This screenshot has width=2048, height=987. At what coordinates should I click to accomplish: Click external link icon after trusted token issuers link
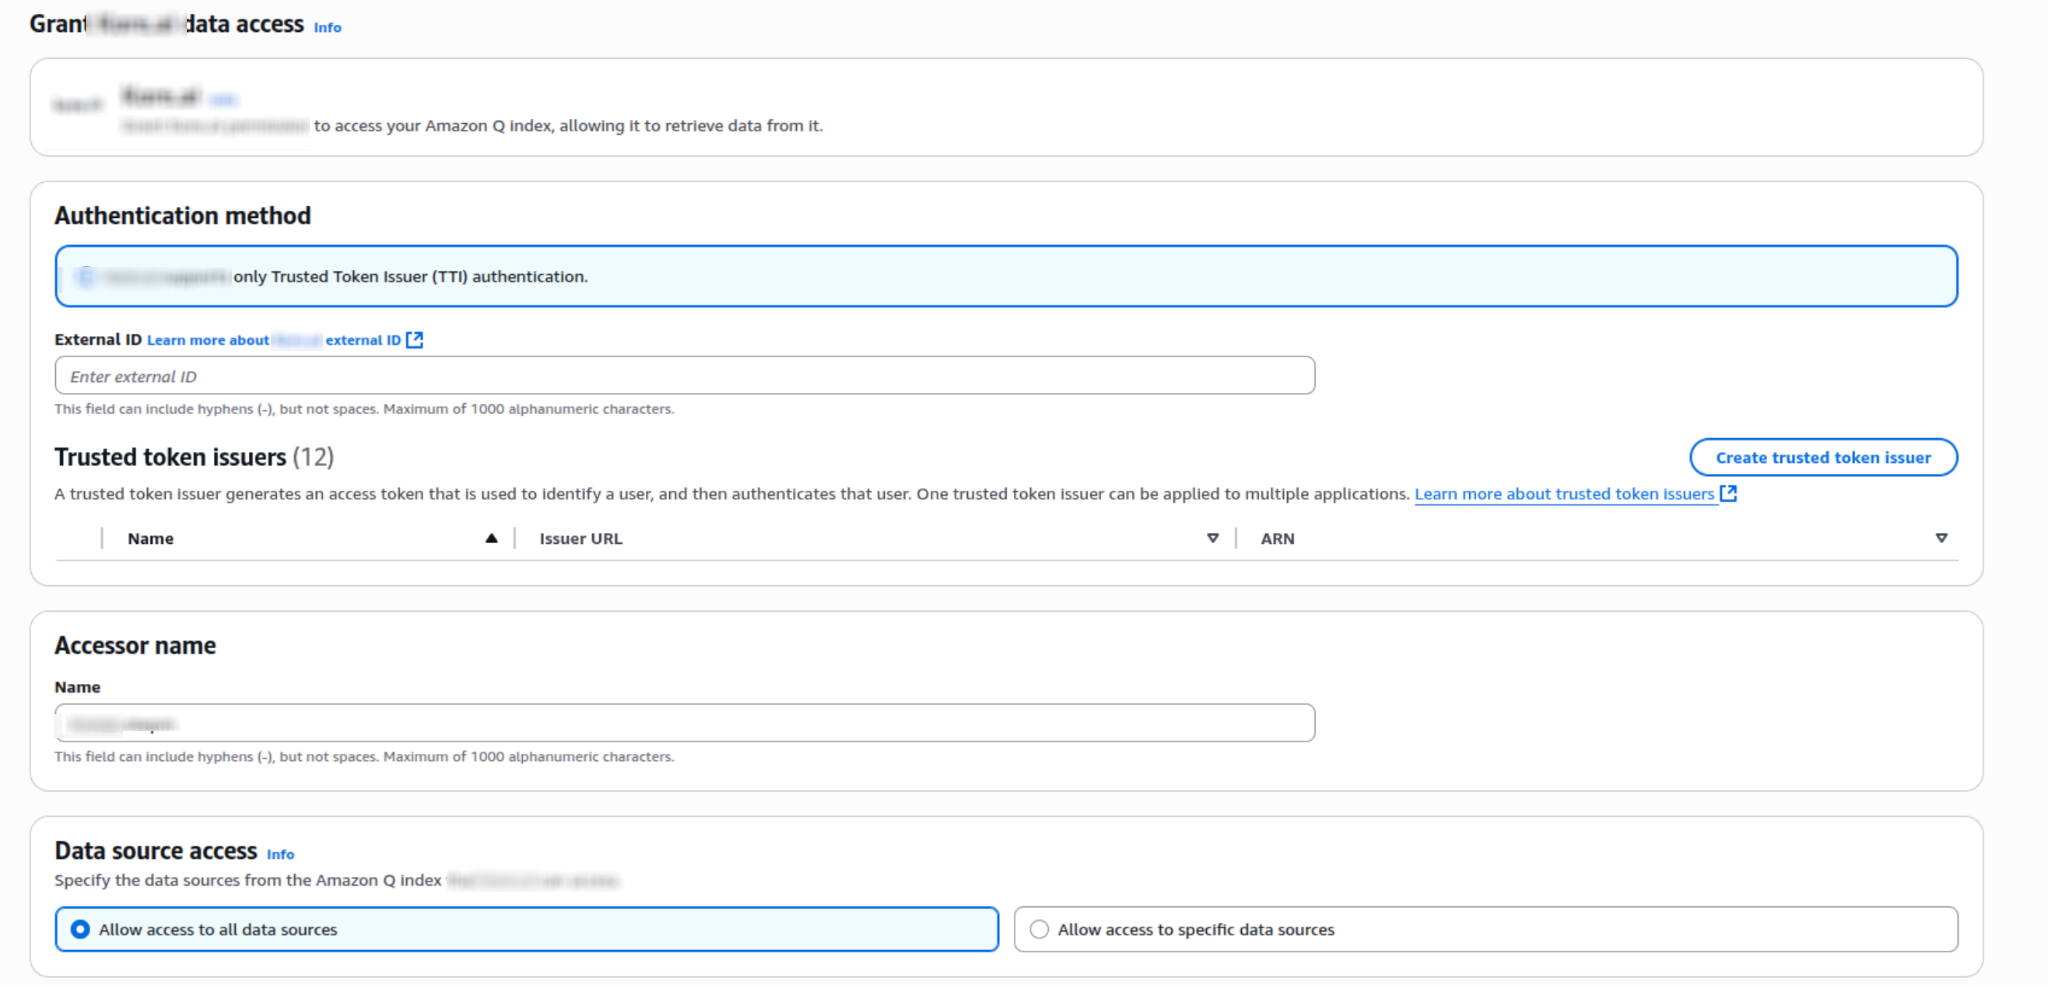[1728, 494]
